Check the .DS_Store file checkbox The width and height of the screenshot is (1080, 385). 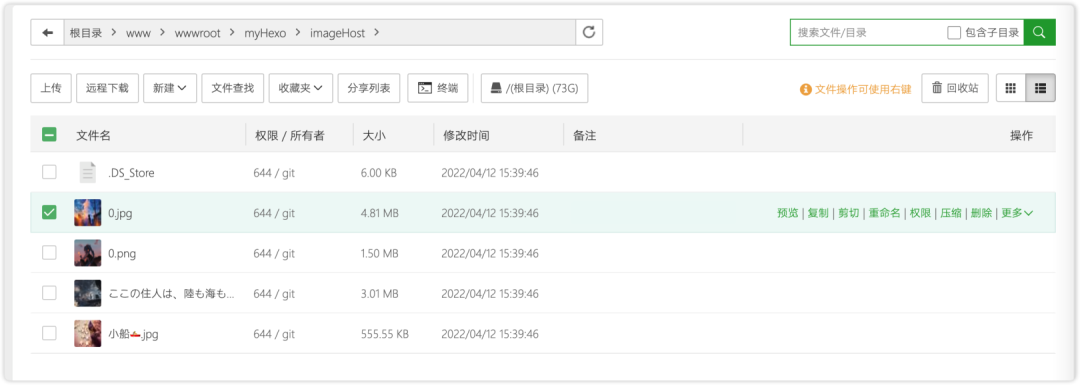(x=49, y=172)
